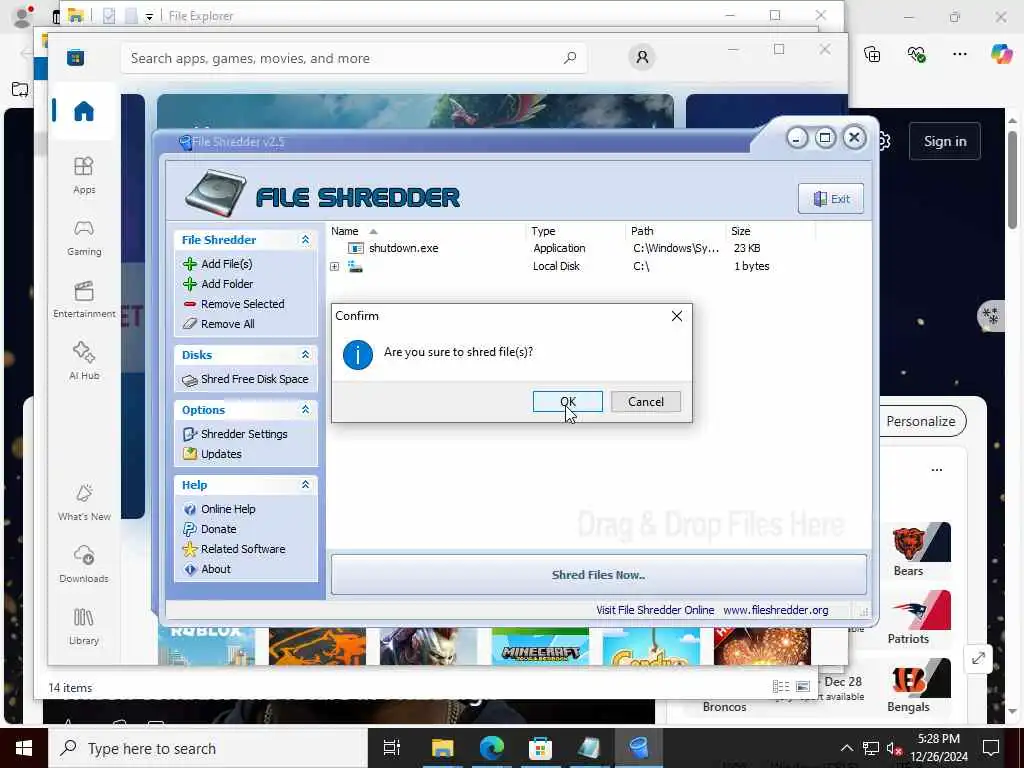Viewport: 1024px width, 768px height.
Task: Open Apps in Microsoft Store sidebar
Action: [84, 176]
